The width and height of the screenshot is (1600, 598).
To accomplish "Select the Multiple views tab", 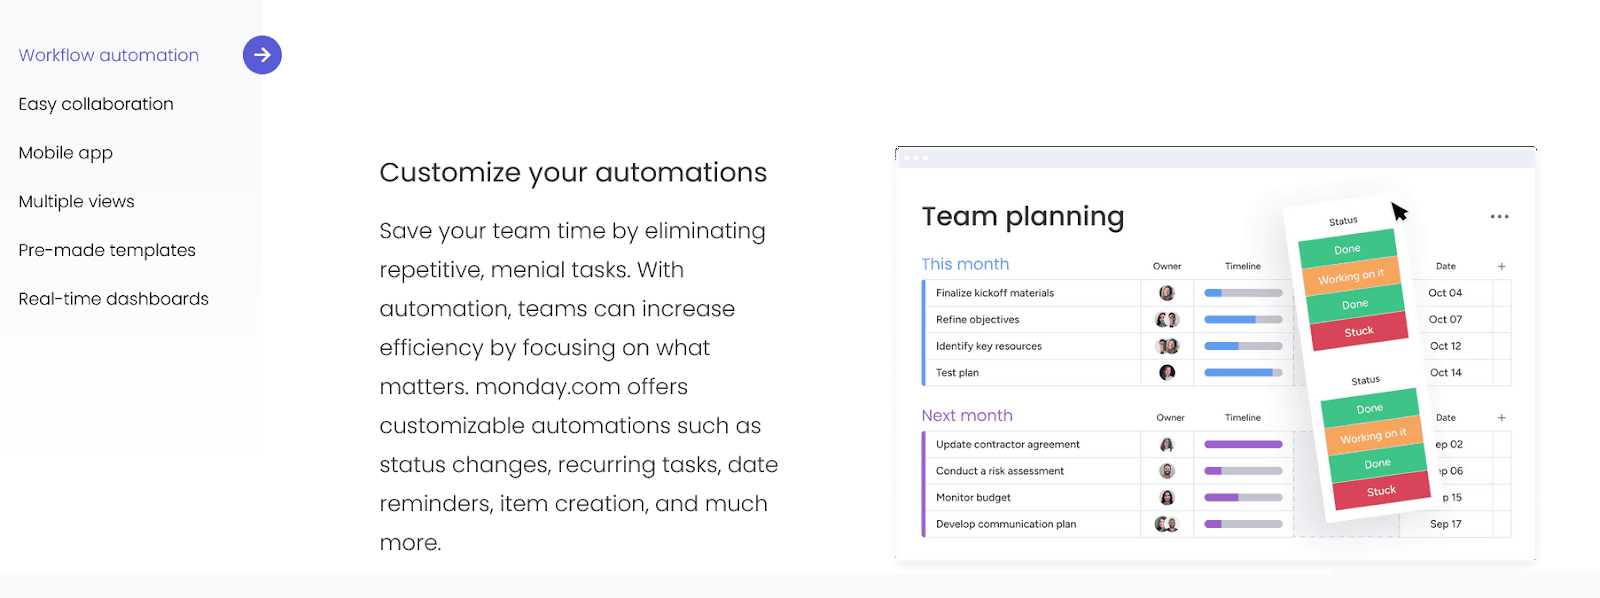I will pyautogui.click(x=76, y=202).
